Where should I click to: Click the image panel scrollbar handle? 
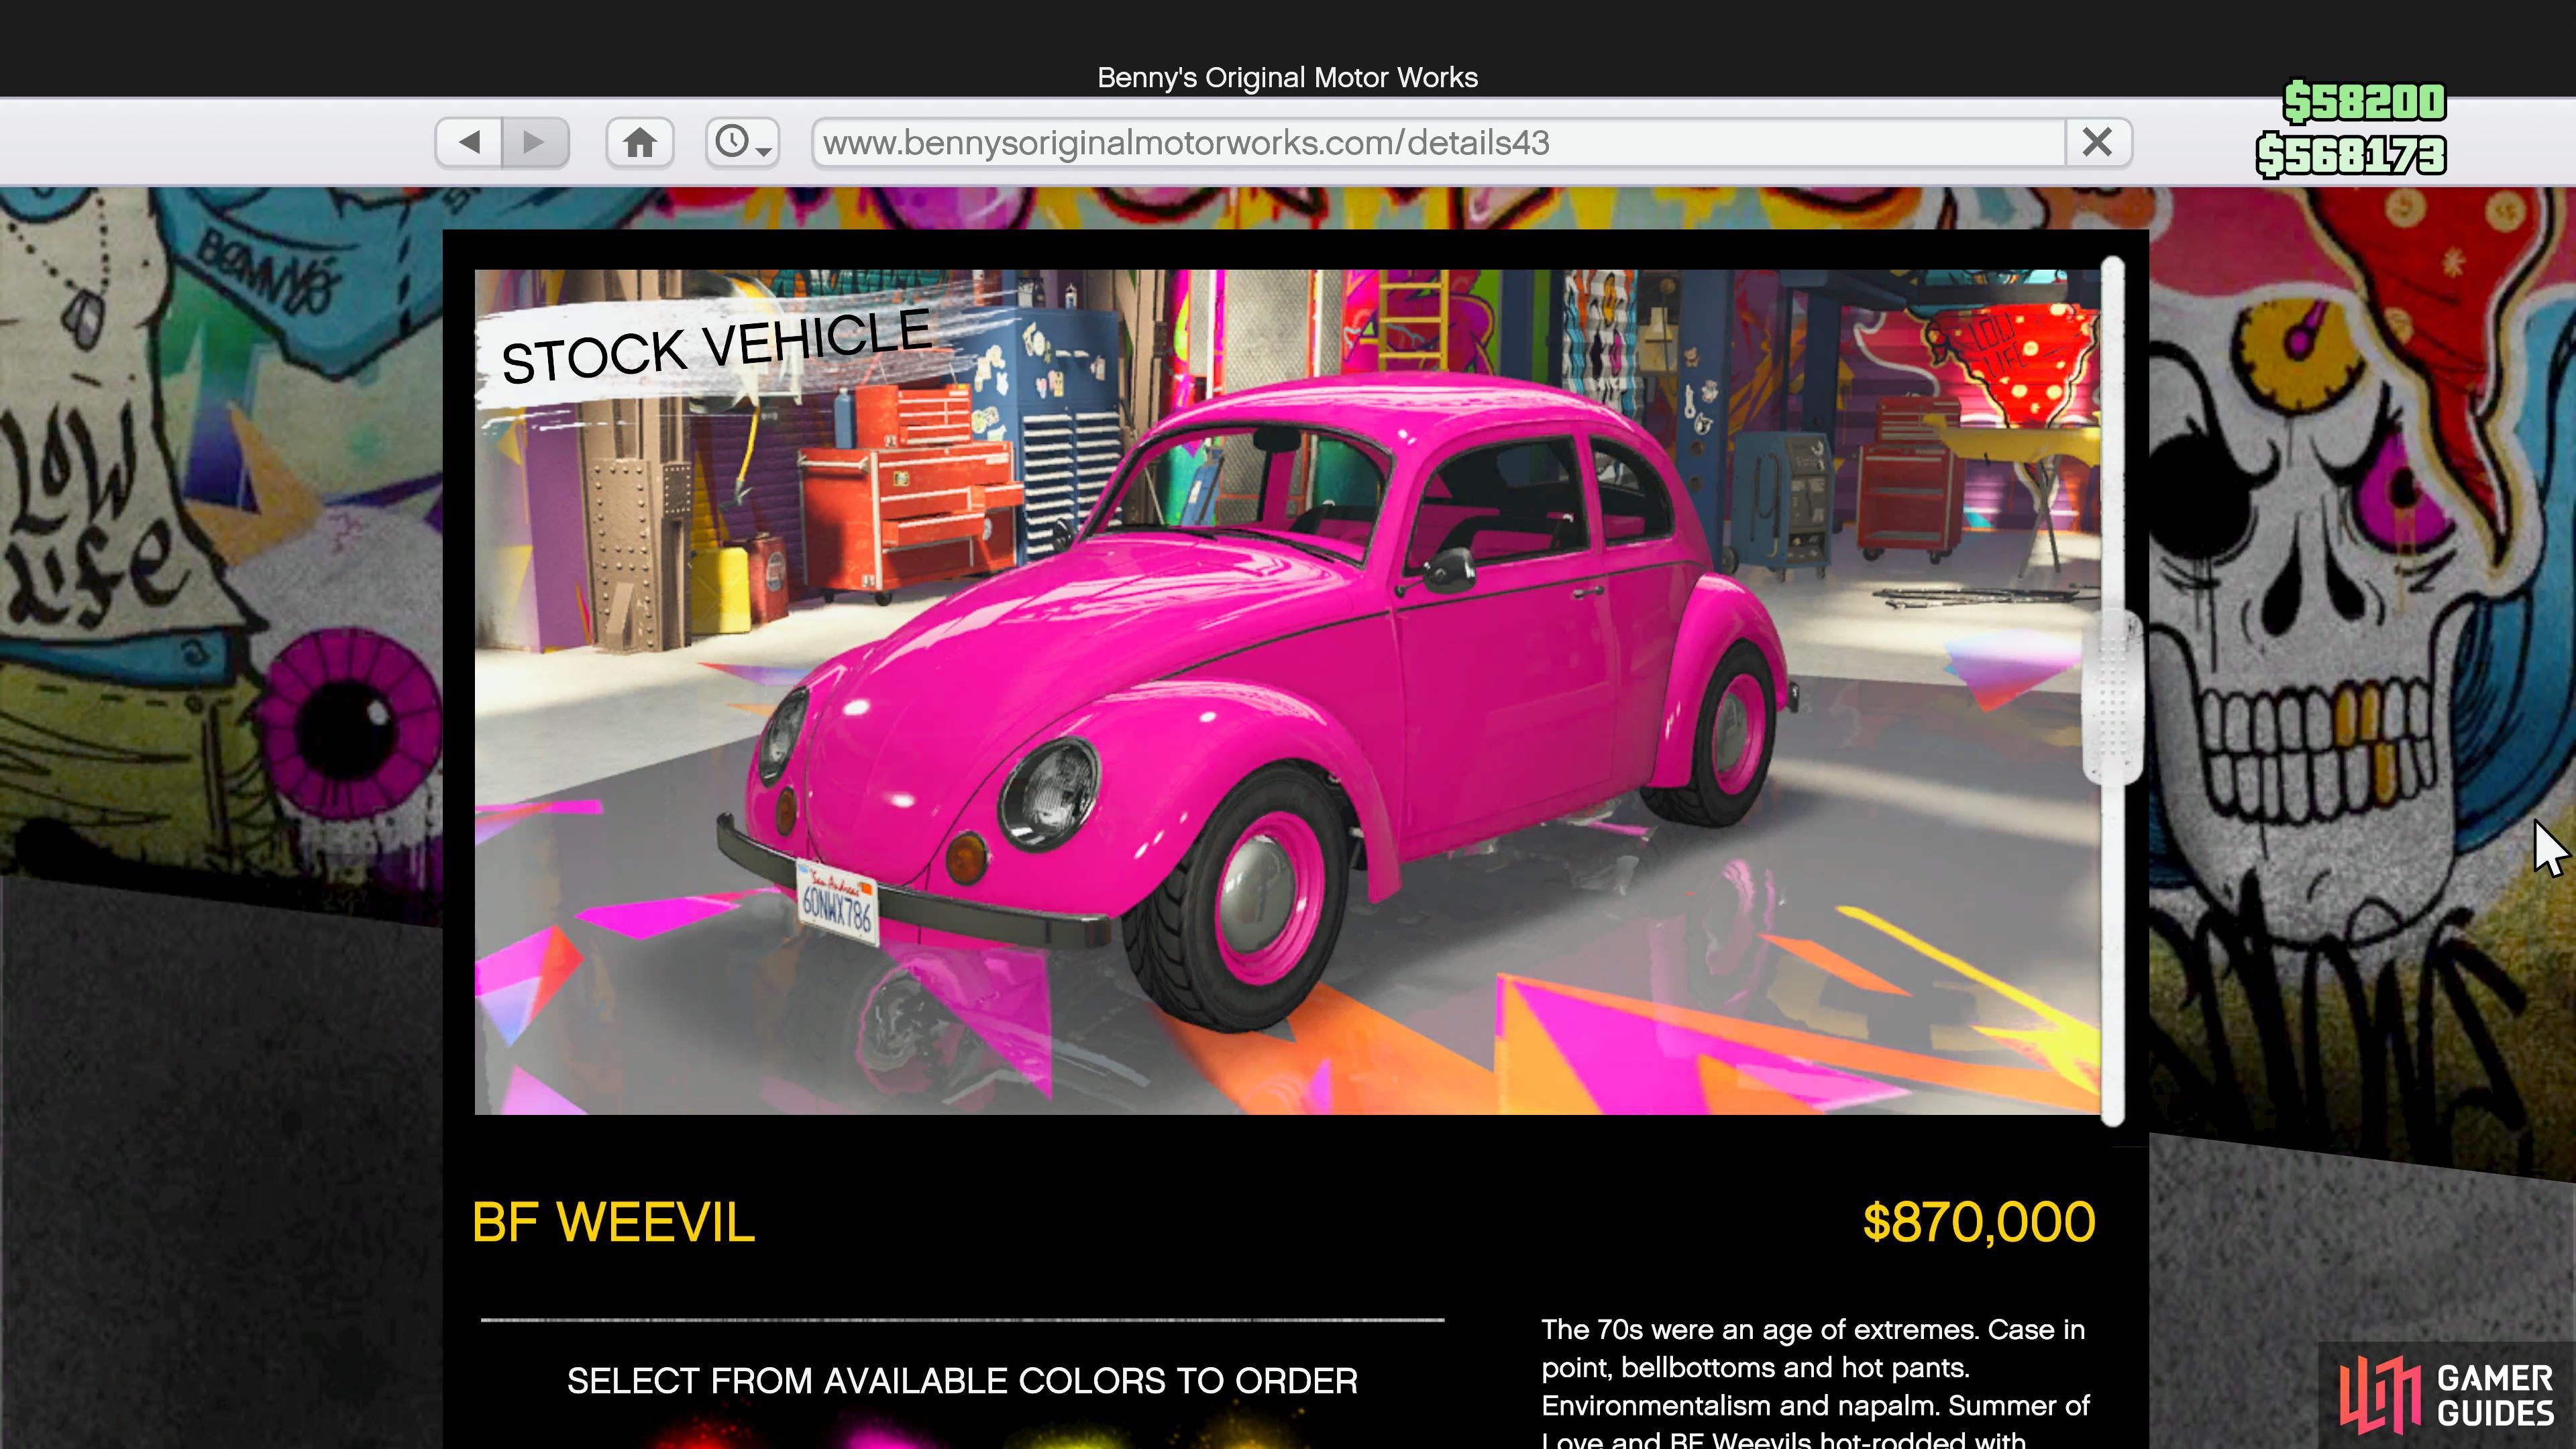pyautogui.click(x=2112, y=697)
